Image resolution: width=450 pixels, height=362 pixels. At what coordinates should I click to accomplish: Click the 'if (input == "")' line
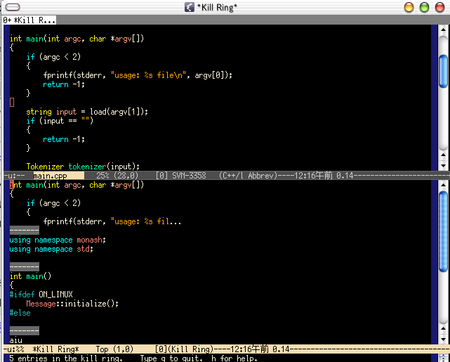click(60, 121)
